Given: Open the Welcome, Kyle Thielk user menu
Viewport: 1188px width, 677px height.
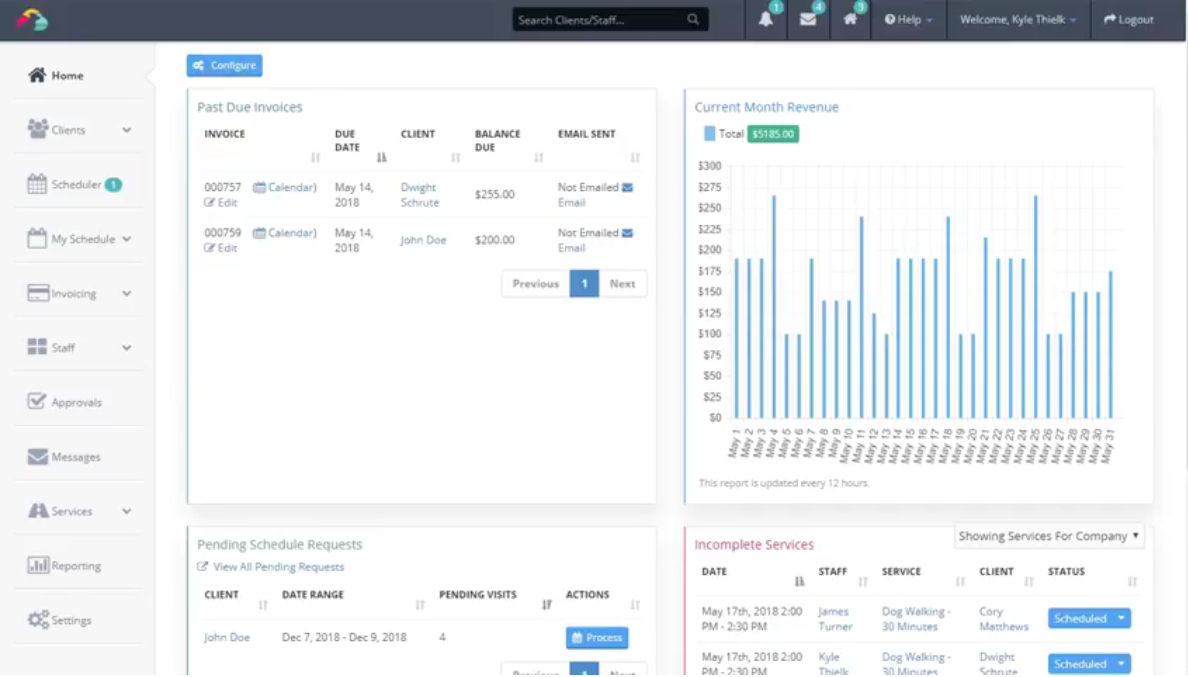Looking at the screenshot, I should [1018, 20].
